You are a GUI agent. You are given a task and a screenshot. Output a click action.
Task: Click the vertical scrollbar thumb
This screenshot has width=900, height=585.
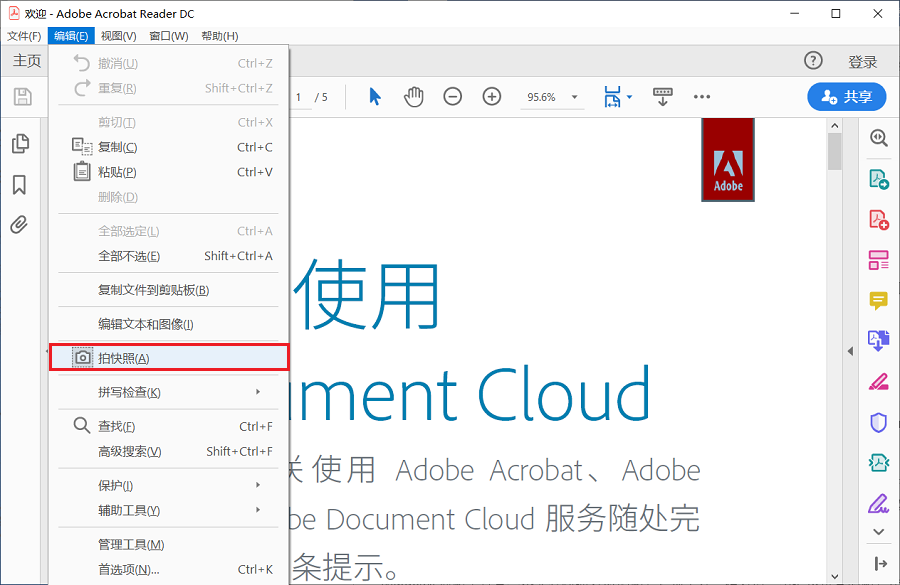click(x=835, y=151)
